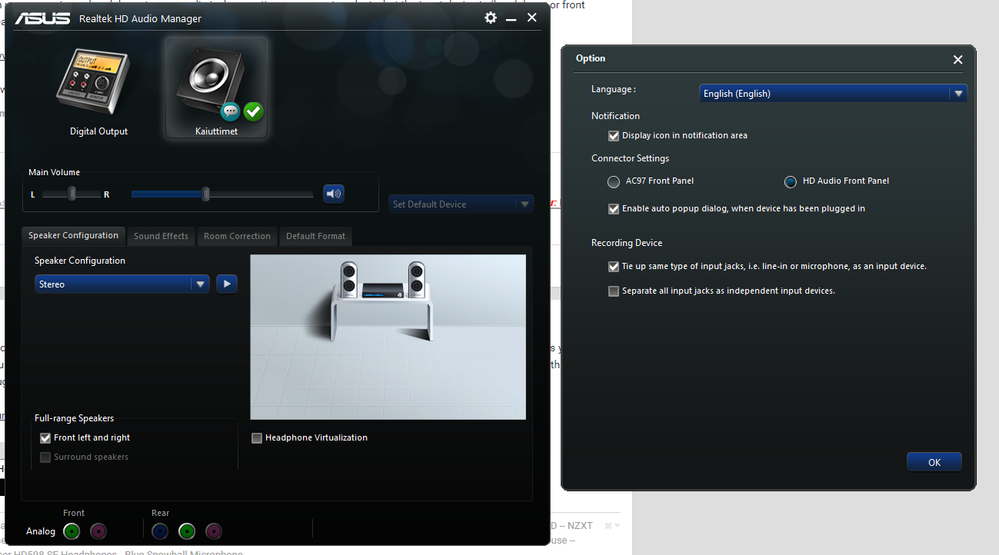Click the blue Rear analog jack
The width and height of the screenshot is (999, 555).
pyautogui.click(x=160, y=531)
